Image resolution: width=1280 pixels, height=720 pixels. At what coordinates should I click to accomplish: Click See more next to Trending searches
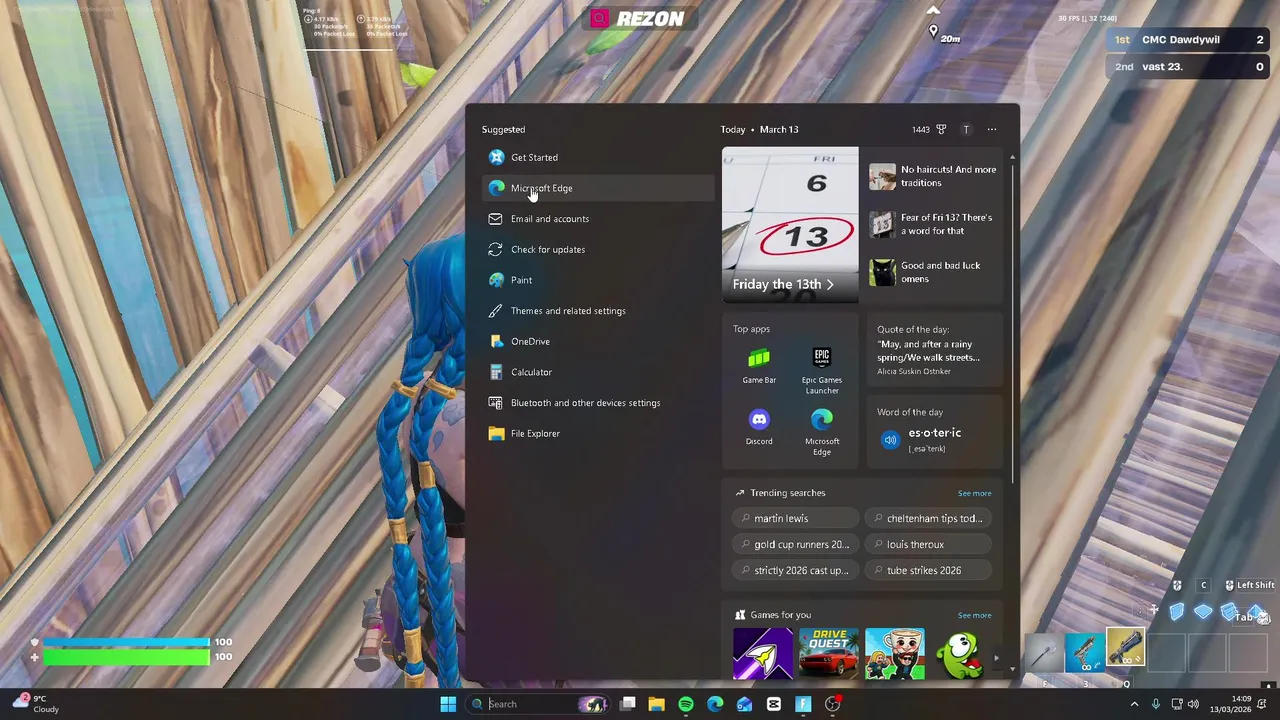point(974,493)
